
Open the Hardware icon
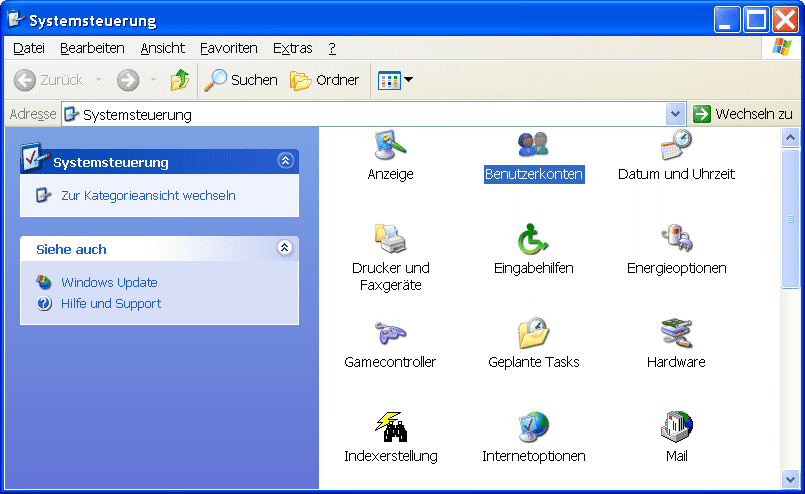click(x=676, y=333)
